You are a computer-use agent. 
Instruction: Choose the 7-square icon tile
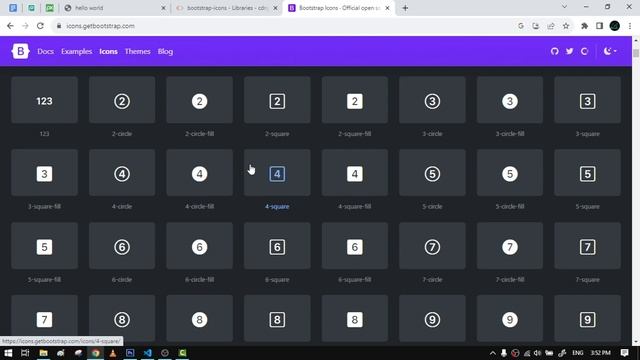(587, 245)
